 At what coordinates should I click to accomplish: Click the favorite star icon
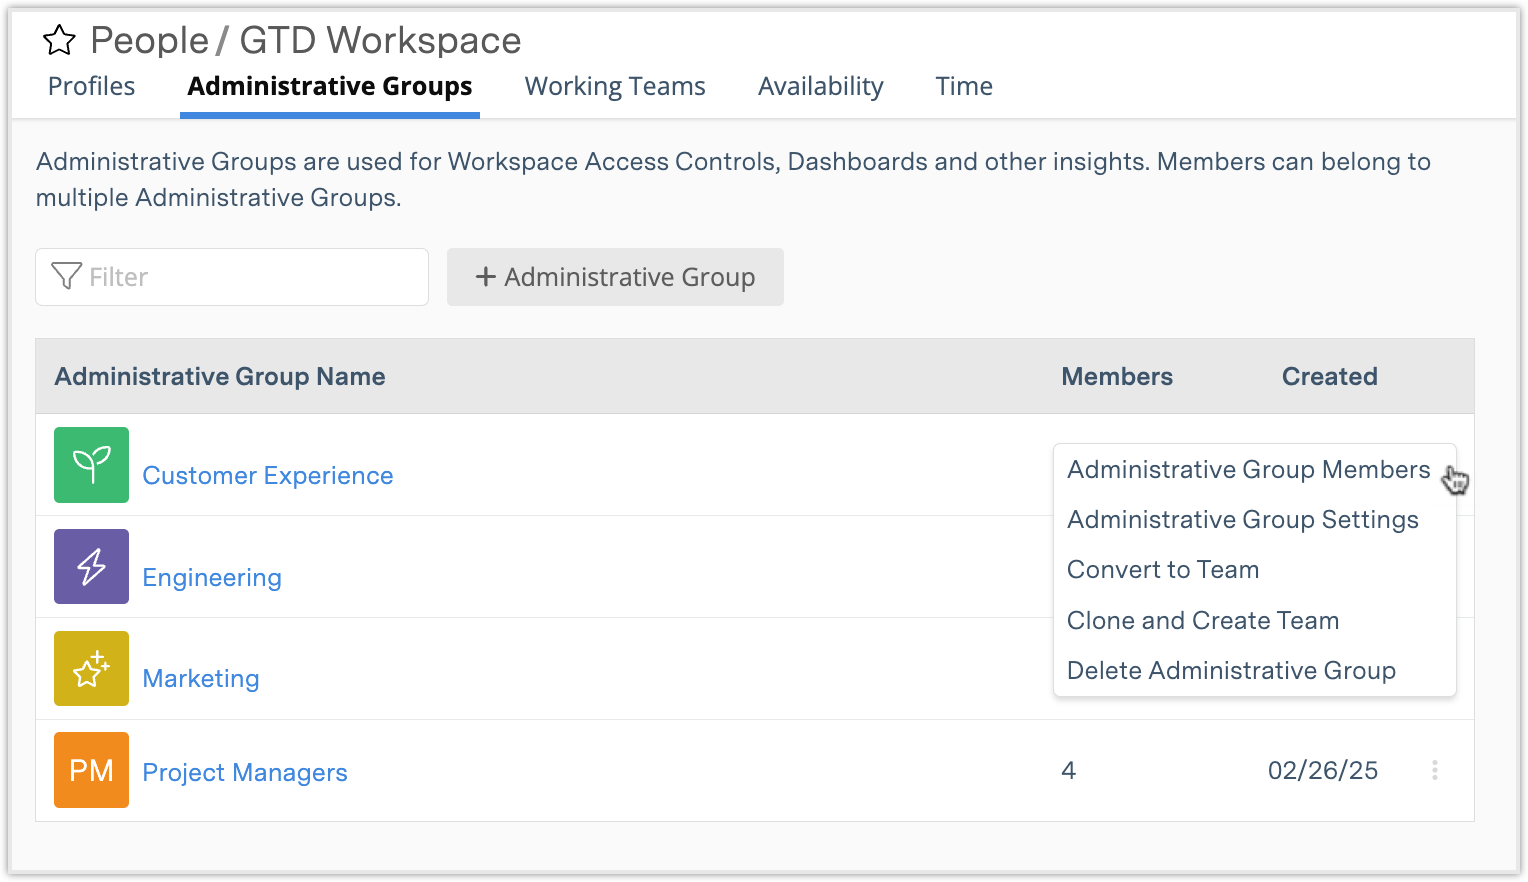pos(59,41)
